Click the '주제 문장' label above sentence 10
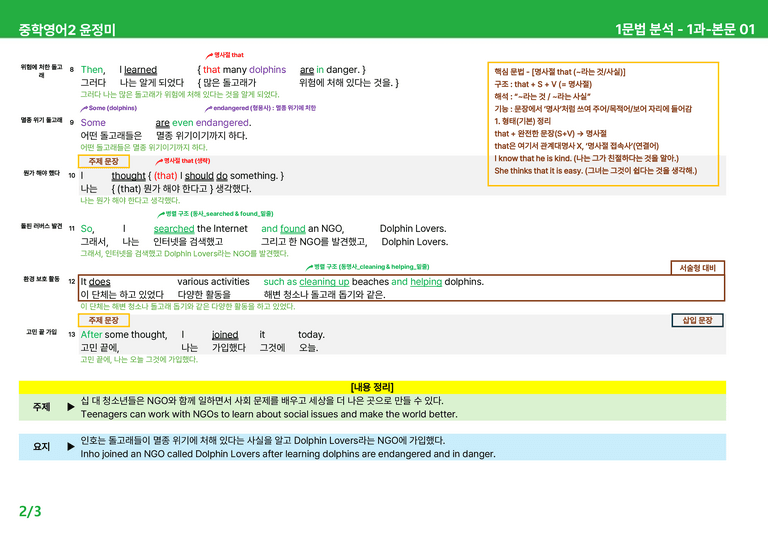 point(104,161)
